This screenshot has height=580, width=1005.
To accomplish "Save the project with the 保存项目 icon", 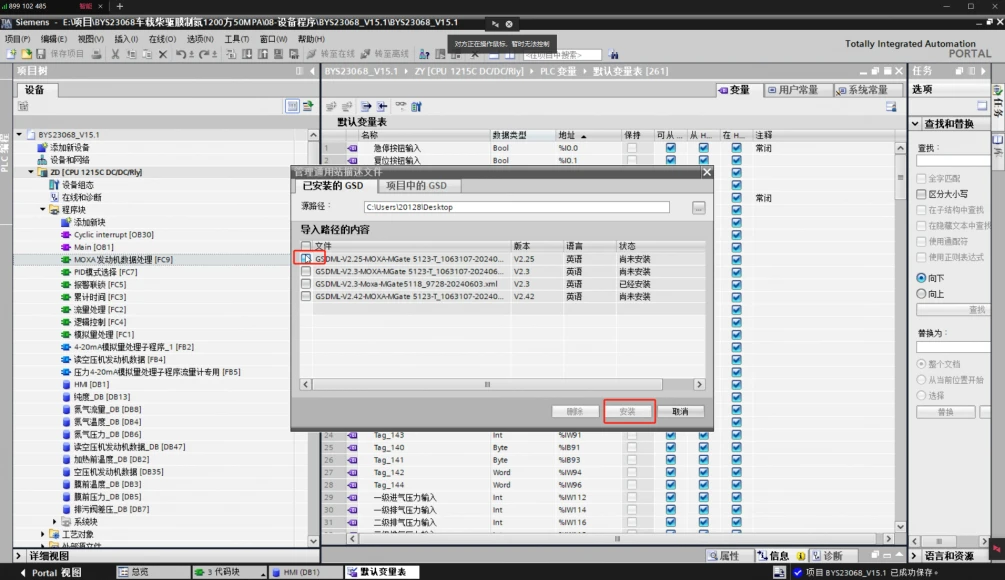I will pyautogui.click(x=41, y=54).
